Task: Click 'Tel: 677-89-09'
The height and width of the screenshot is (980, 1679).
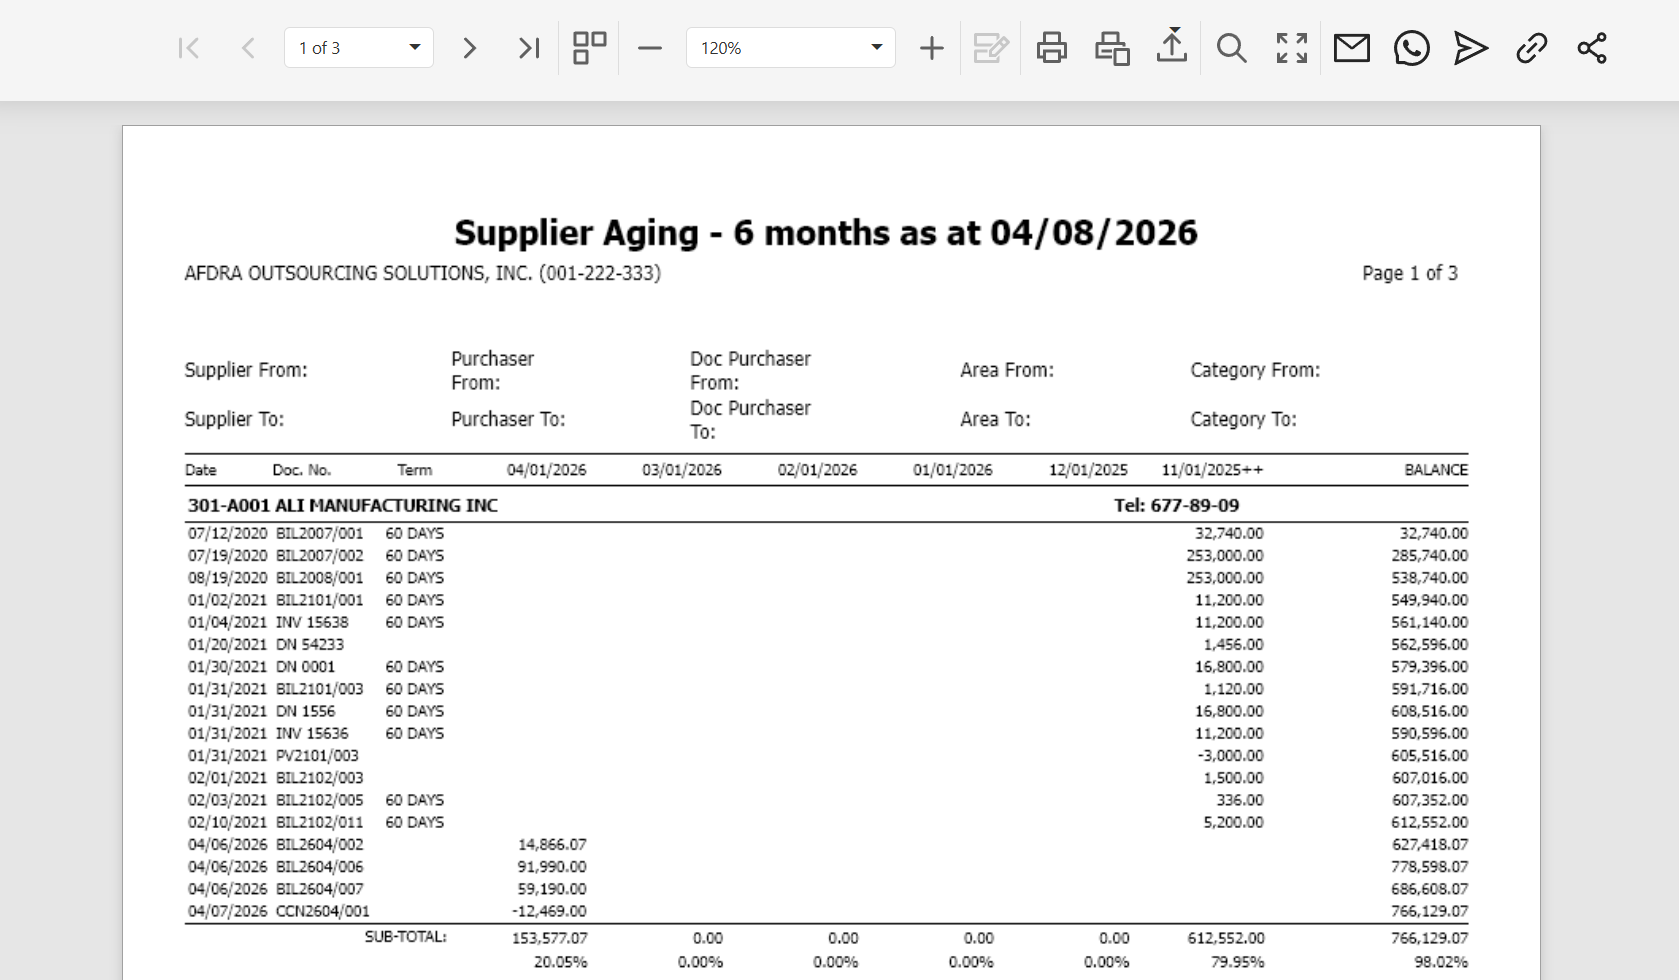Action: tap(1177, 505)
